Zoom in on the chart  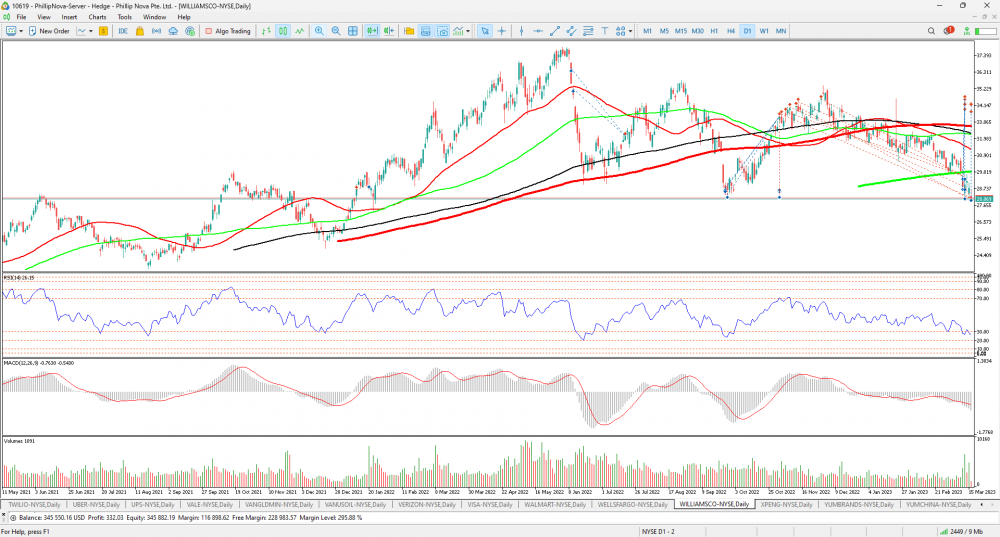tap(319, 31)
